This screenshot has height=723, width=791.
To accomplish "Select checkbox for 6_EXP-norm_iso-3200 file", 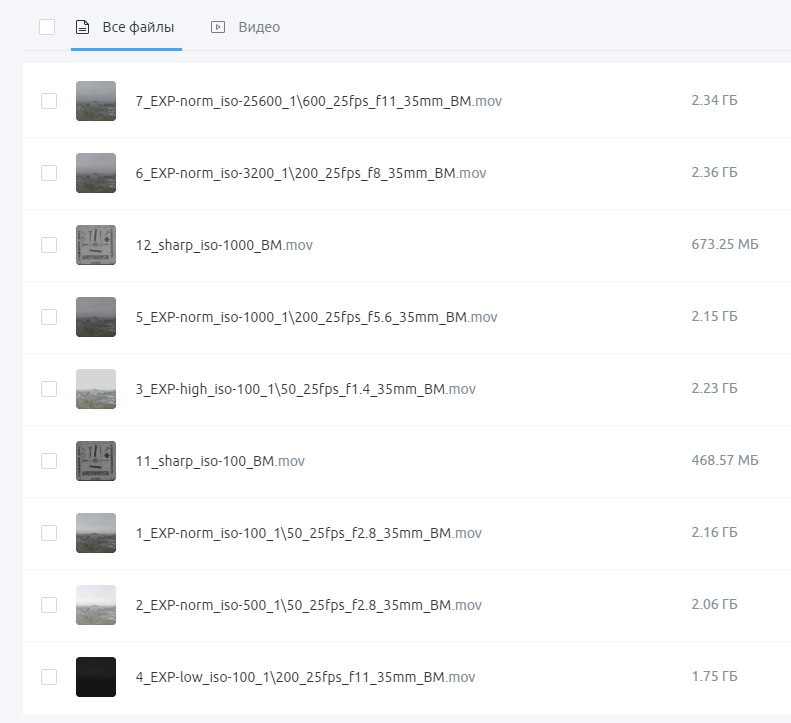I will tap(49, 173).
